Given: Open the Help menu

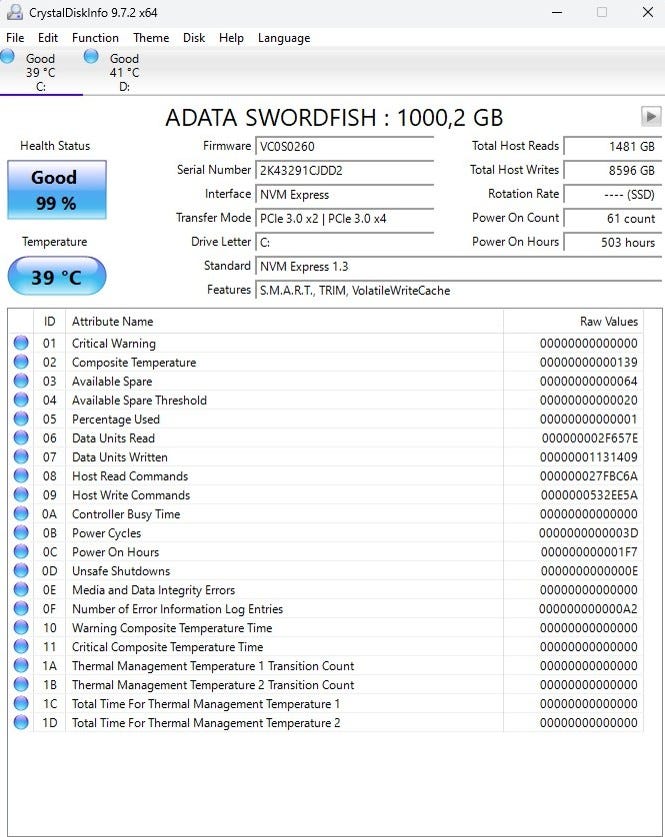Looking at the screenshot, I should [x=231, y=38].
